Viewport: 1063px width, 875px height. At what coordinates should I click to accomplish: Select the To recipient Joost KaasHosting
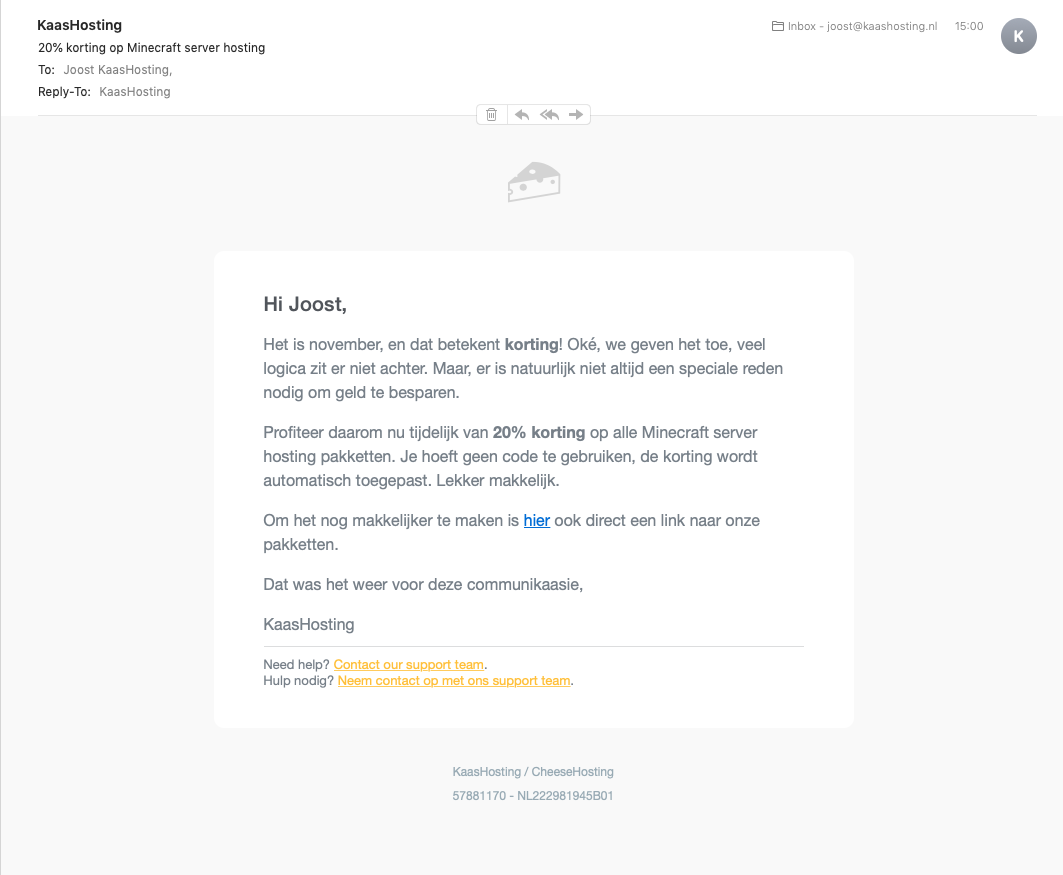[x=117, y=70]
